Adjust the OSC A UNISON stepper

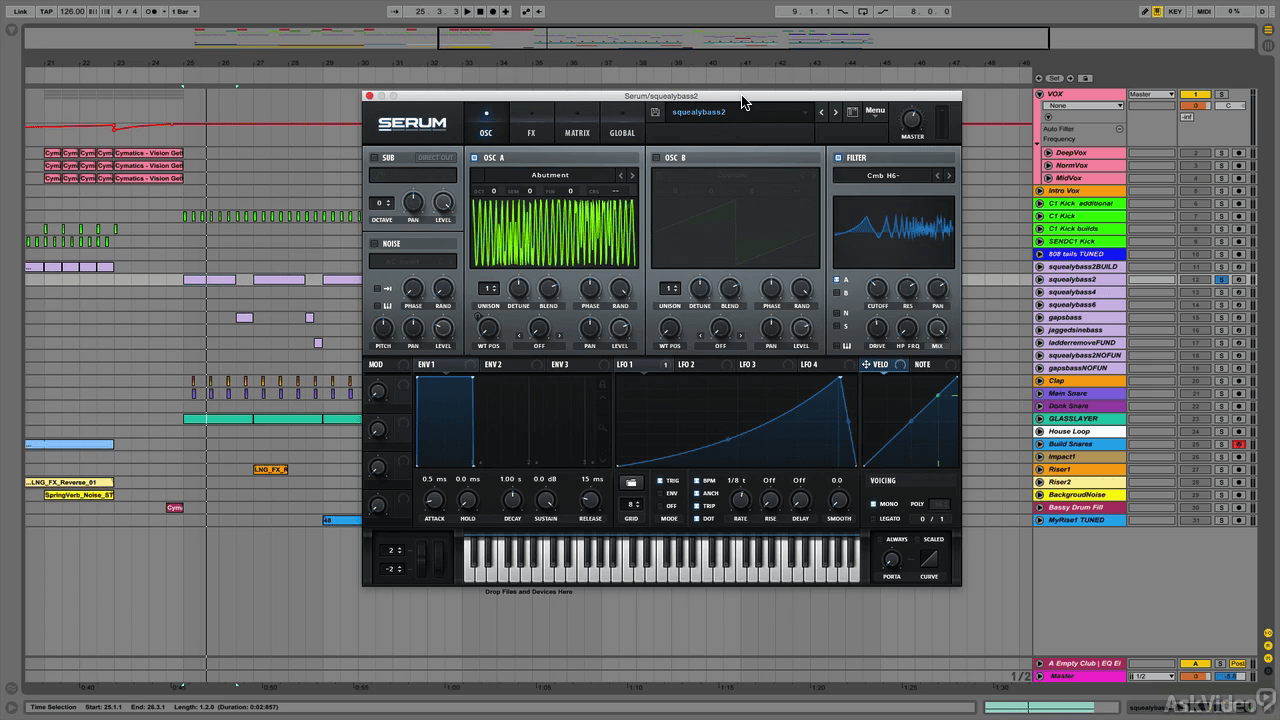point(488,288)
